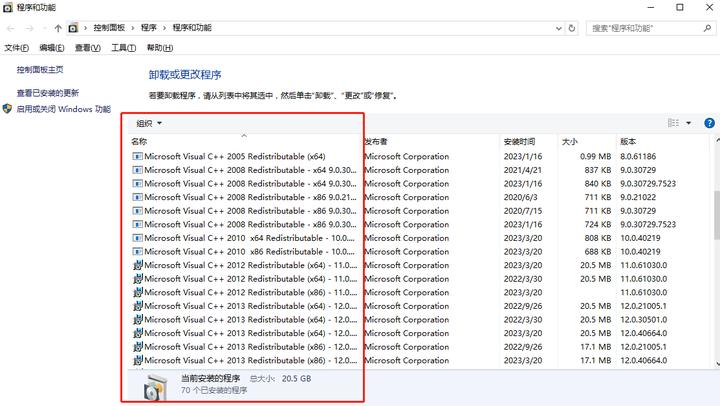Image resolution: width=720 pixels, height=406 pixels.
Task: Maximize the 程序和功能 window
Action: [680, 7]
